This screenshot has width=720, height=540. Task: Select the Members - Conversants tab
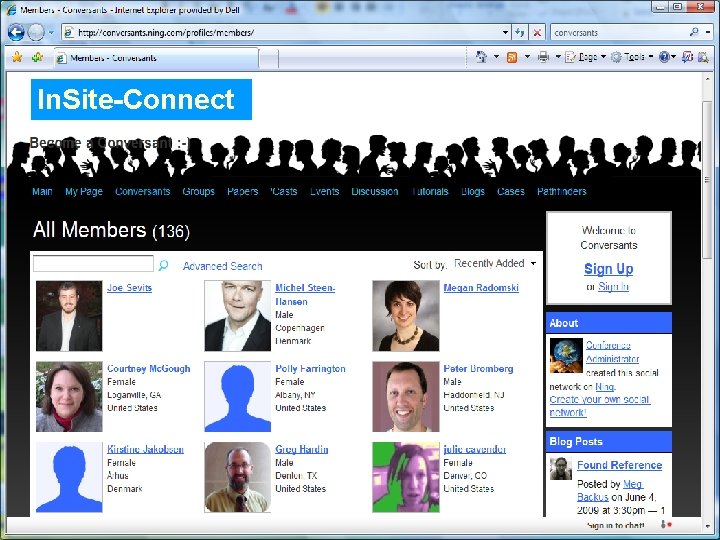[156, 58]
